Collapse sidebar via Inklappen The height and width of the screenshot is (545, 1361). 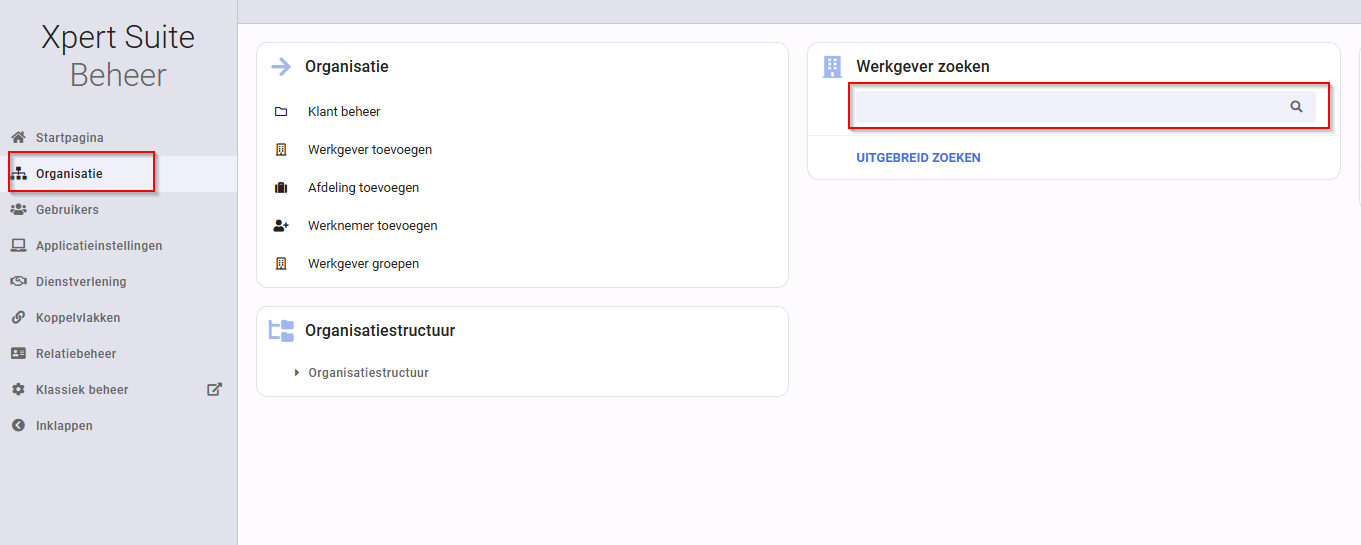click(118, 426)
